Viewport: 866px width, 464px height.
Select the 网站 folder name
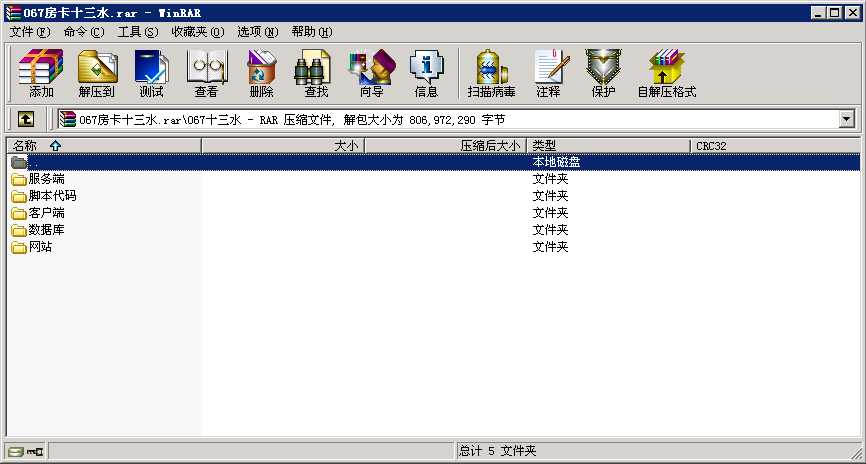click(x=40, y=247)
